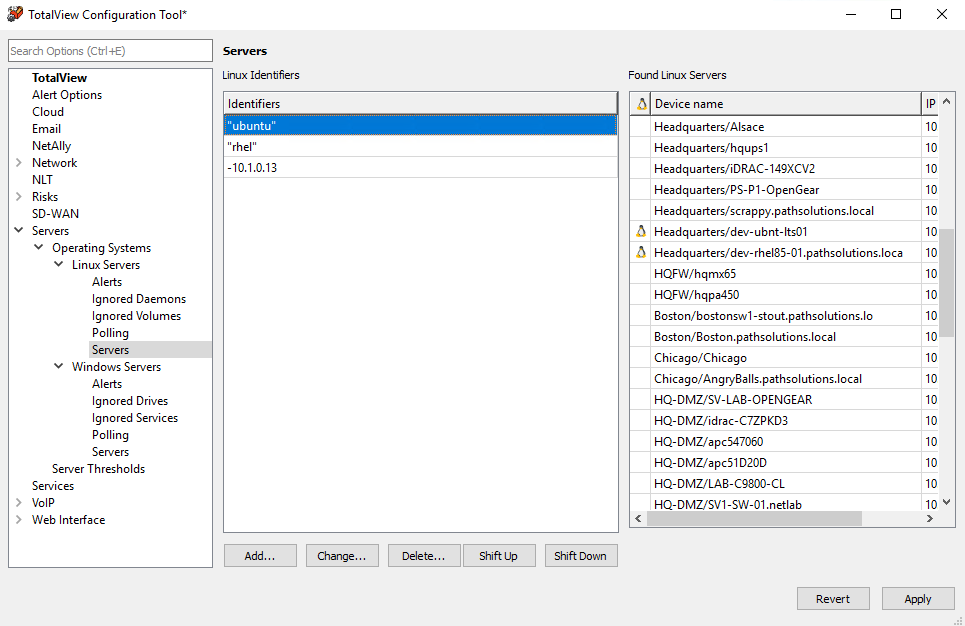Screen dimensions: 965x626
Task: Collapse the Windows Servers branch
Action: tap(57, 366)
